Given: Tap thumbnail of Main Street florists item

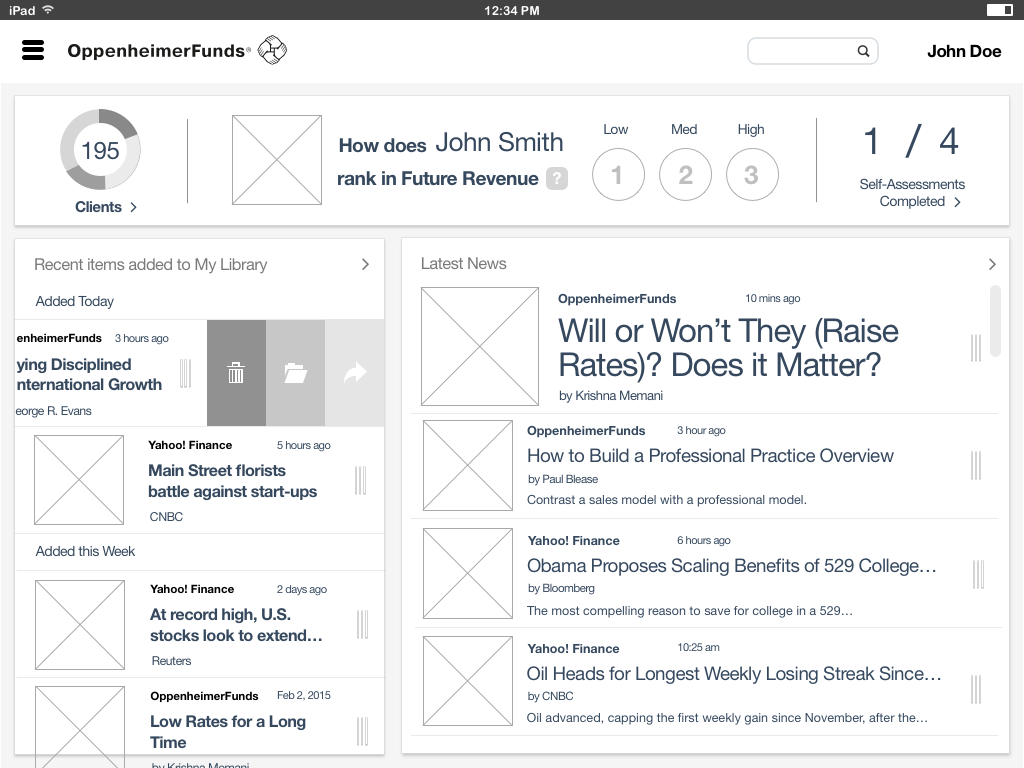Looking at the screenshot, I should 79,480.
